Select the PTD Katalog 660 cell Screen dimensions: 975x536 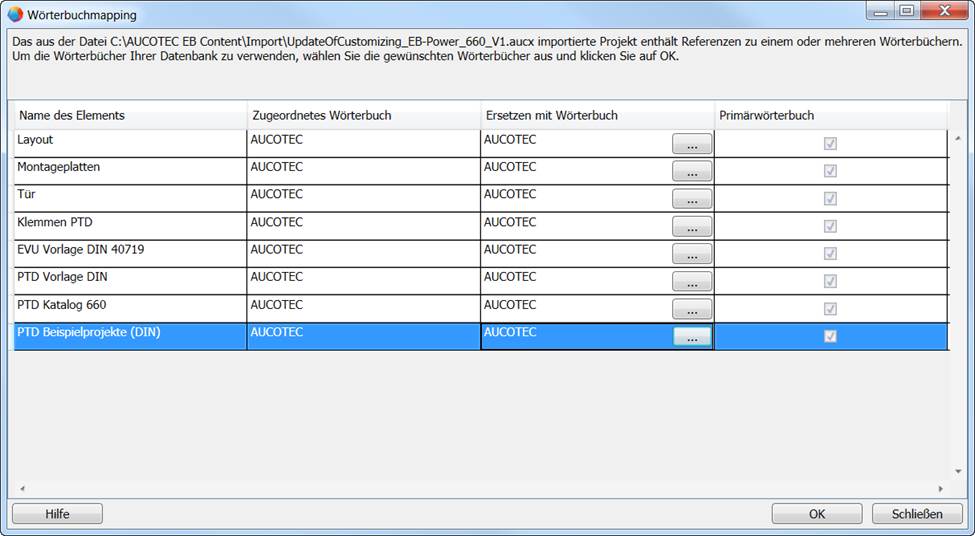(130, 309)
